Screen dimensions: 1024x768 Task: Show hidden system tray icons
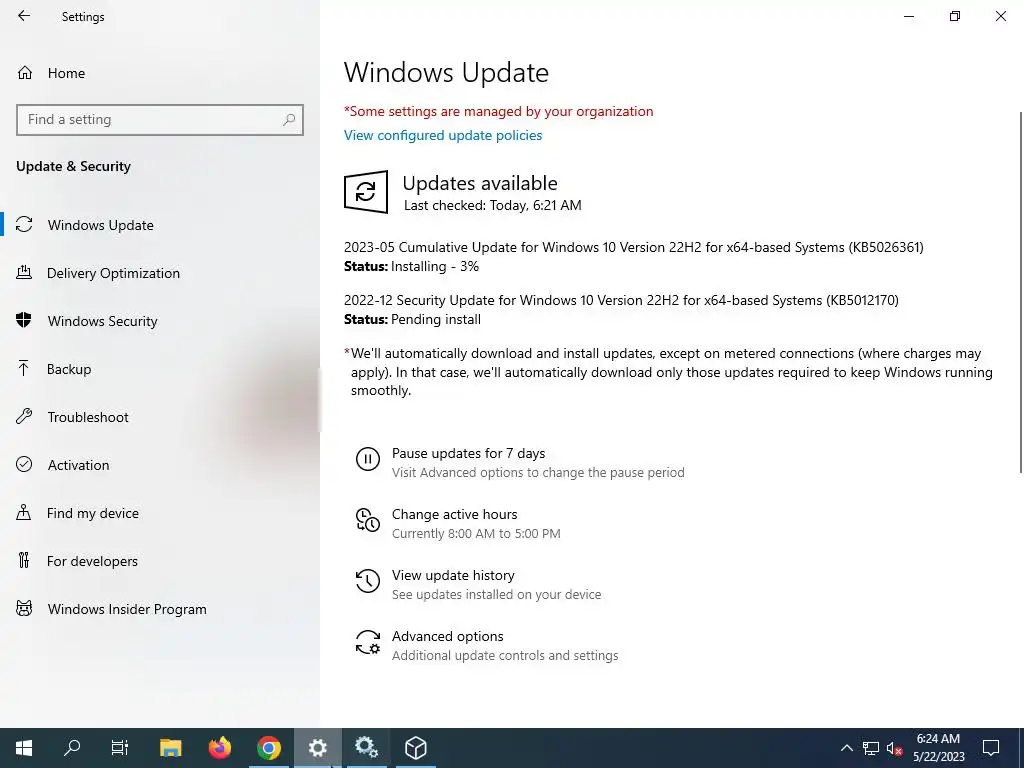(x=846, y=748)
